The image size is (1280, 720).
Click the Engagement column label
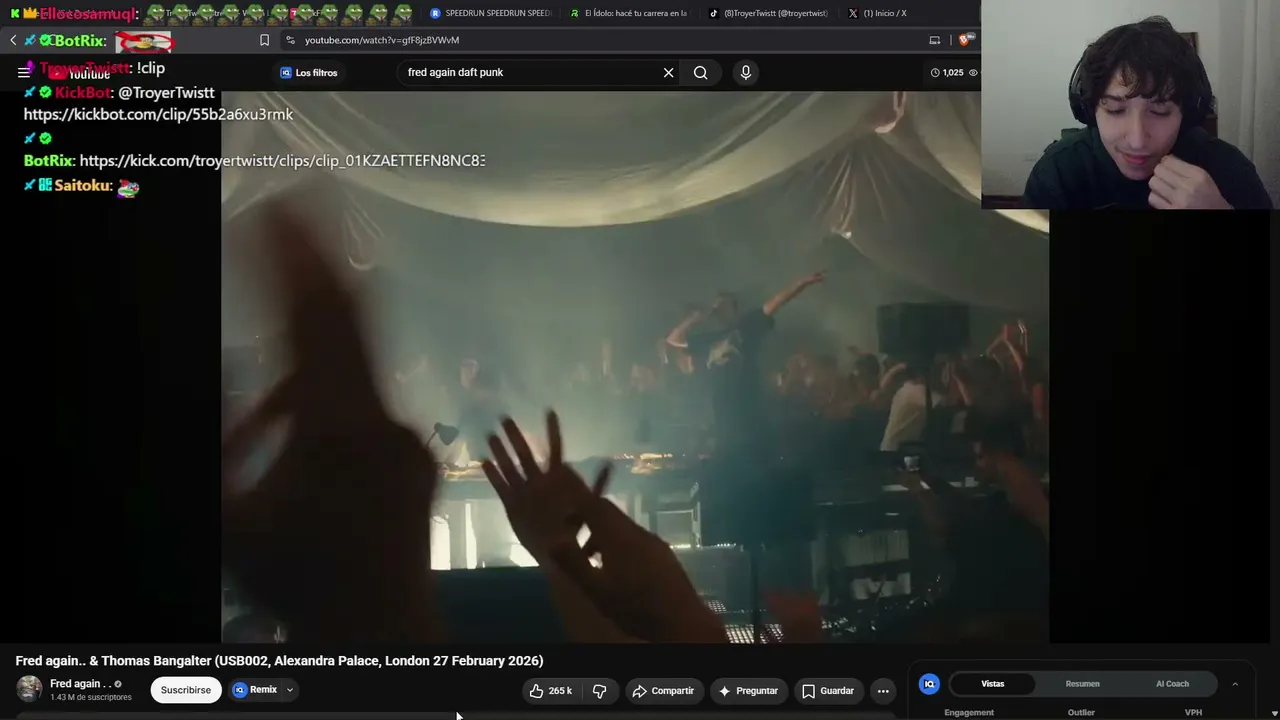pyautogui.click(x=969, y=712)
